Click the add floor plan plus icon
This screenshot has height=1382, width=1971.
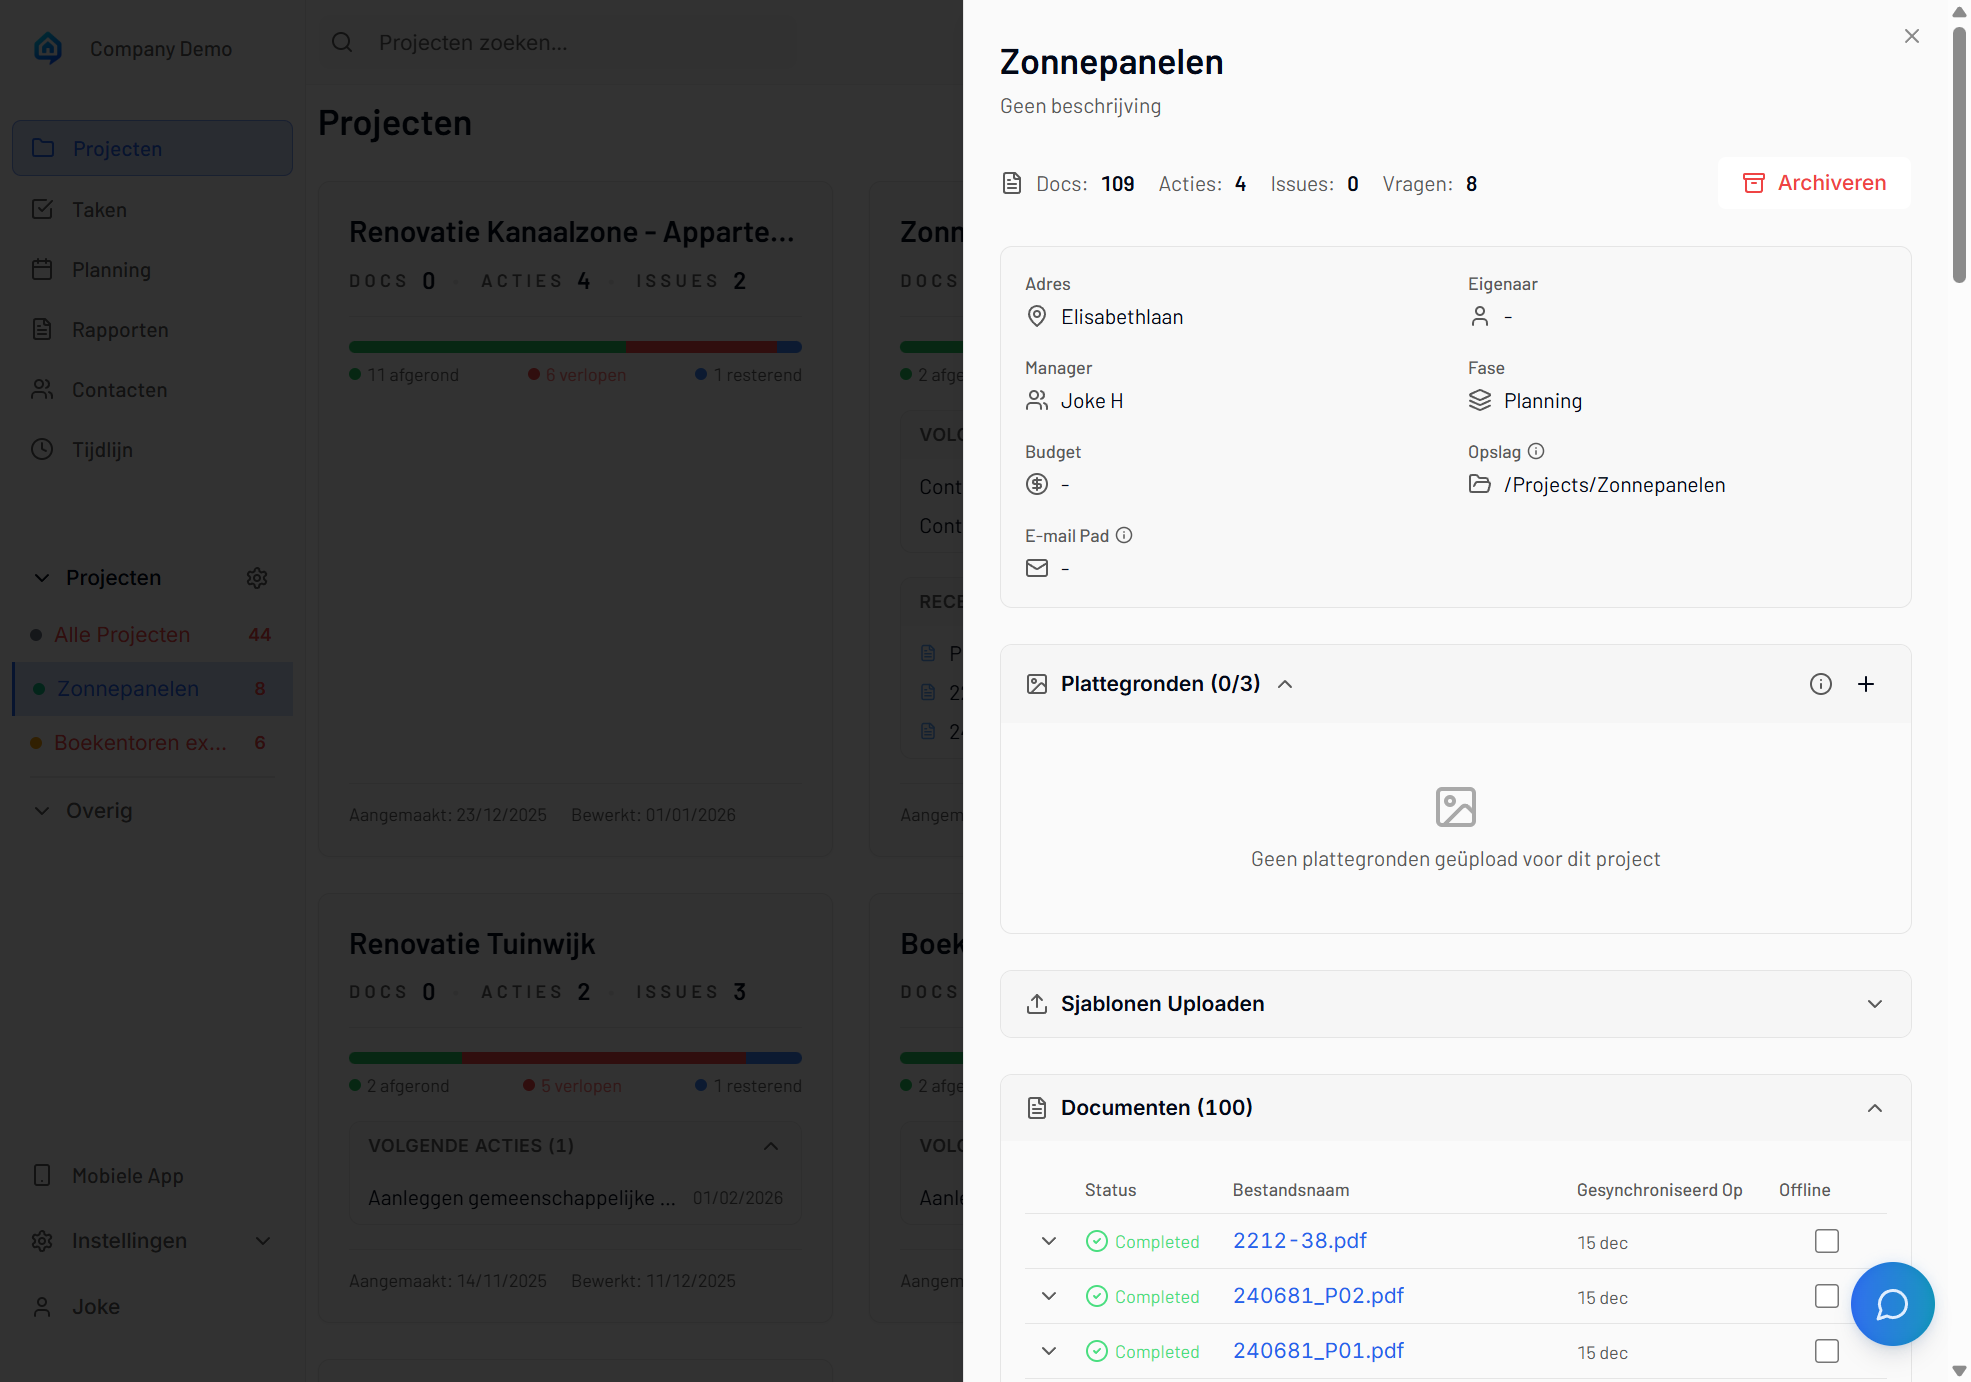tap(1866, 684)
